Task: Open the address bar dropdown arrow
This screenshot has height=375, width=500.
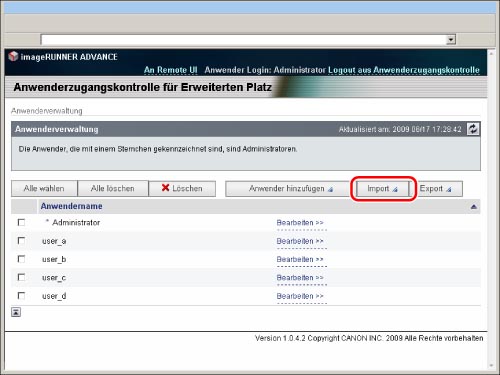Action: click(451, 40)
